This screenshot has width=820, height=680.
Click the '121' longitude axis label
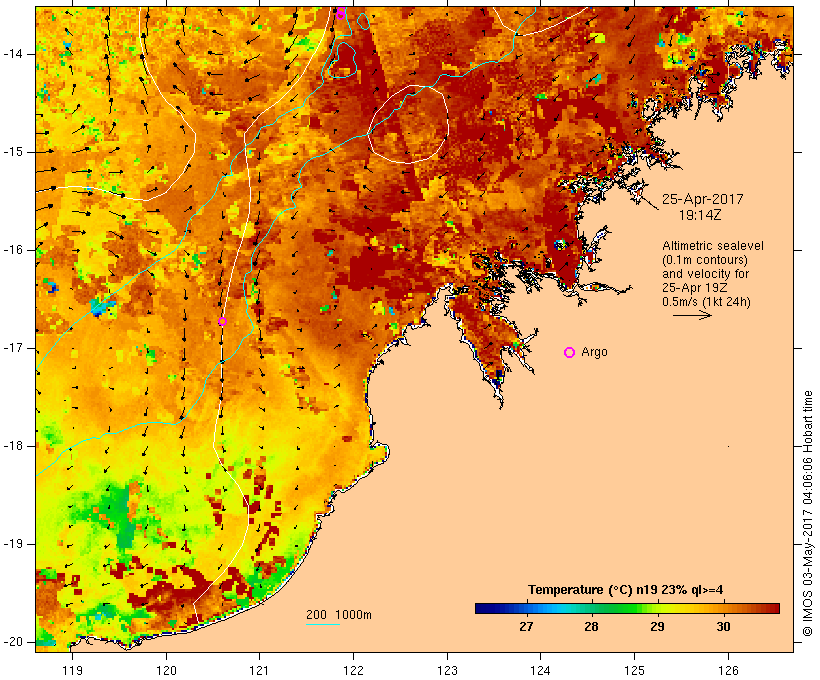(x=259, y=670)
